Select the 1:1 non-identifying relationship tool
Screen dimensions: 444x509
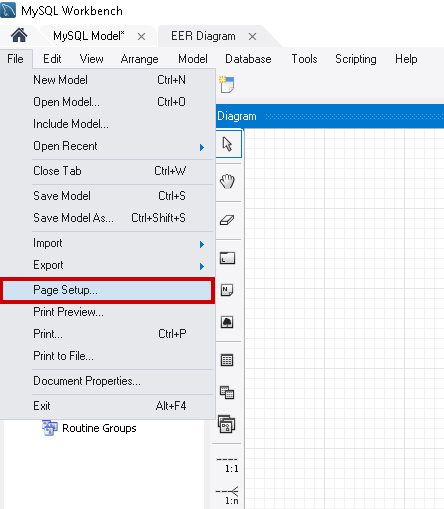pos(227,465)
